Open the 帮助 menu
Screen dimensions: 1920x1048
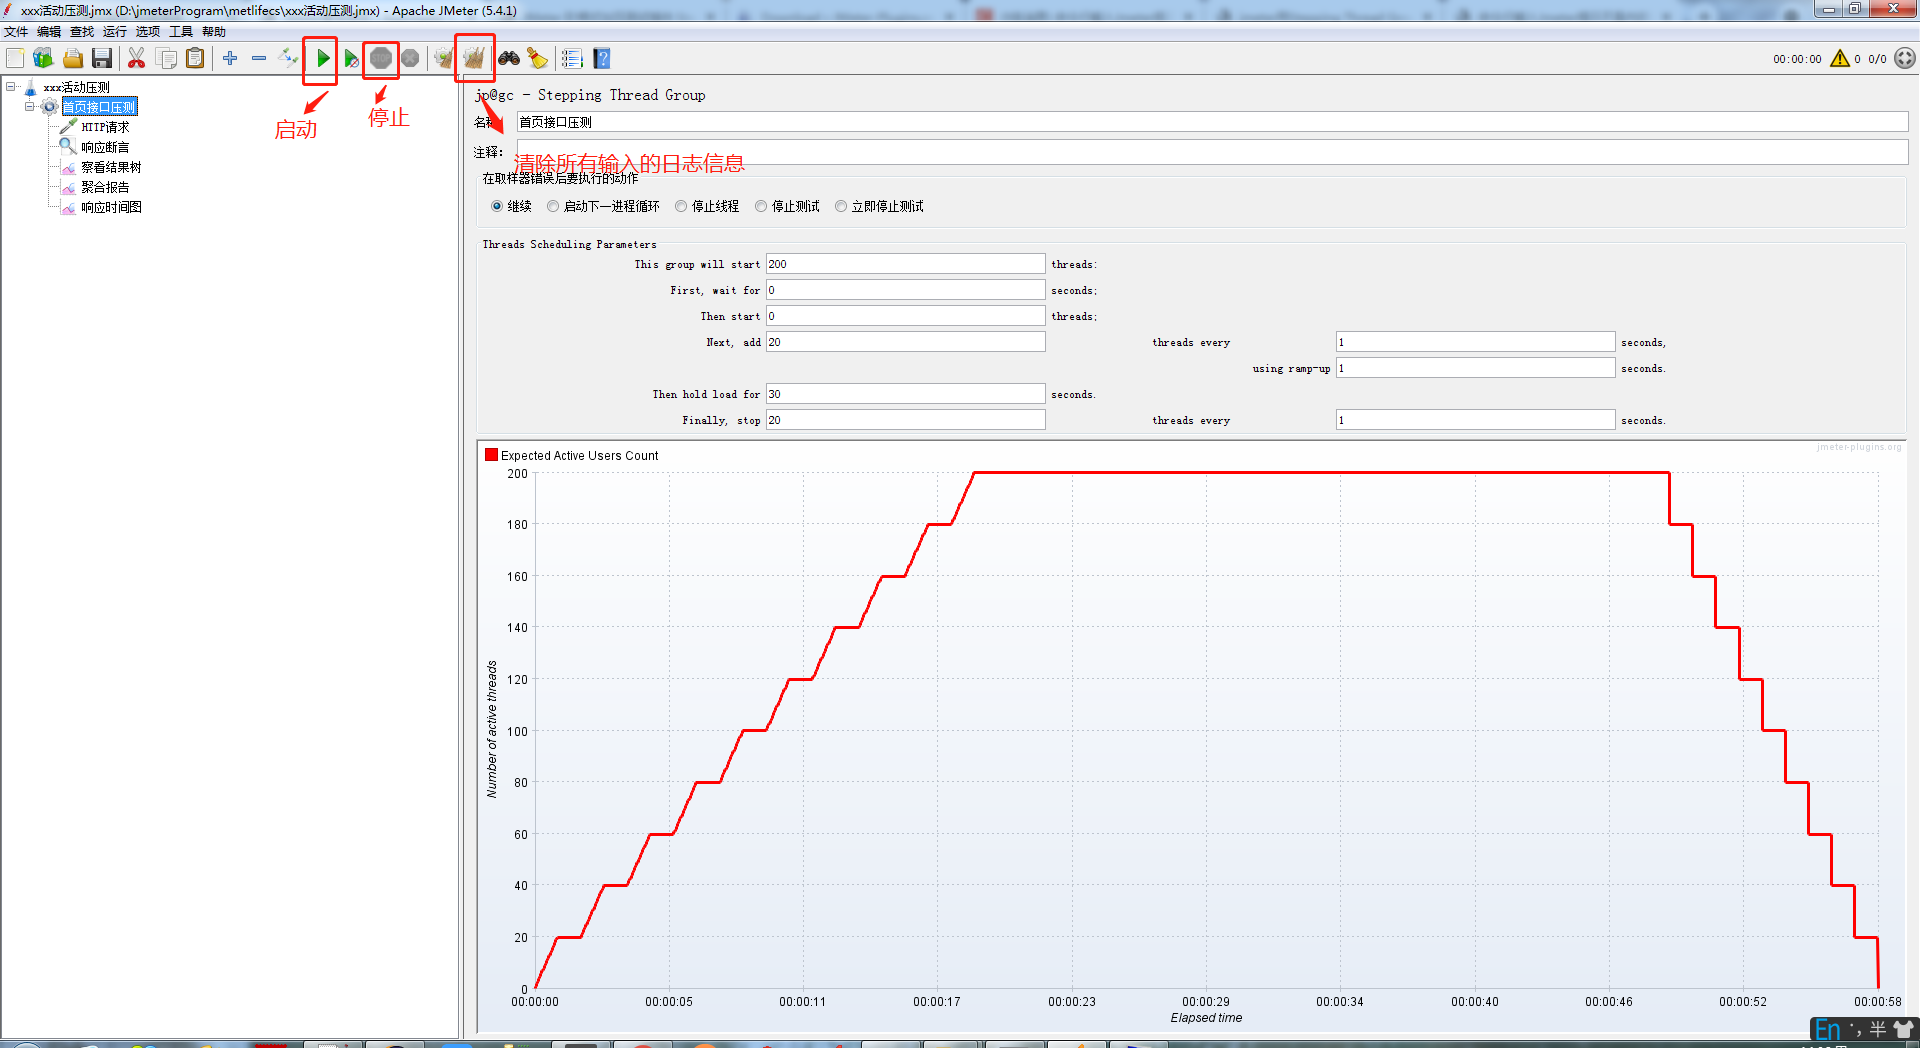click(x=214, y=31)
